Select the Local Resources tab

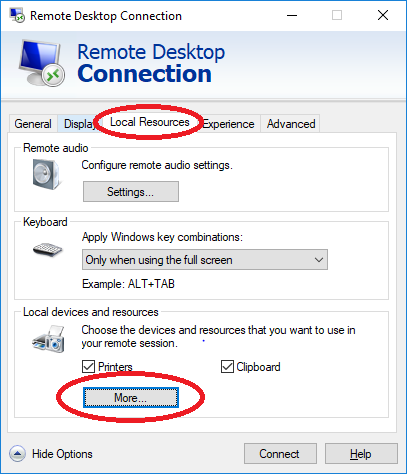150,122
